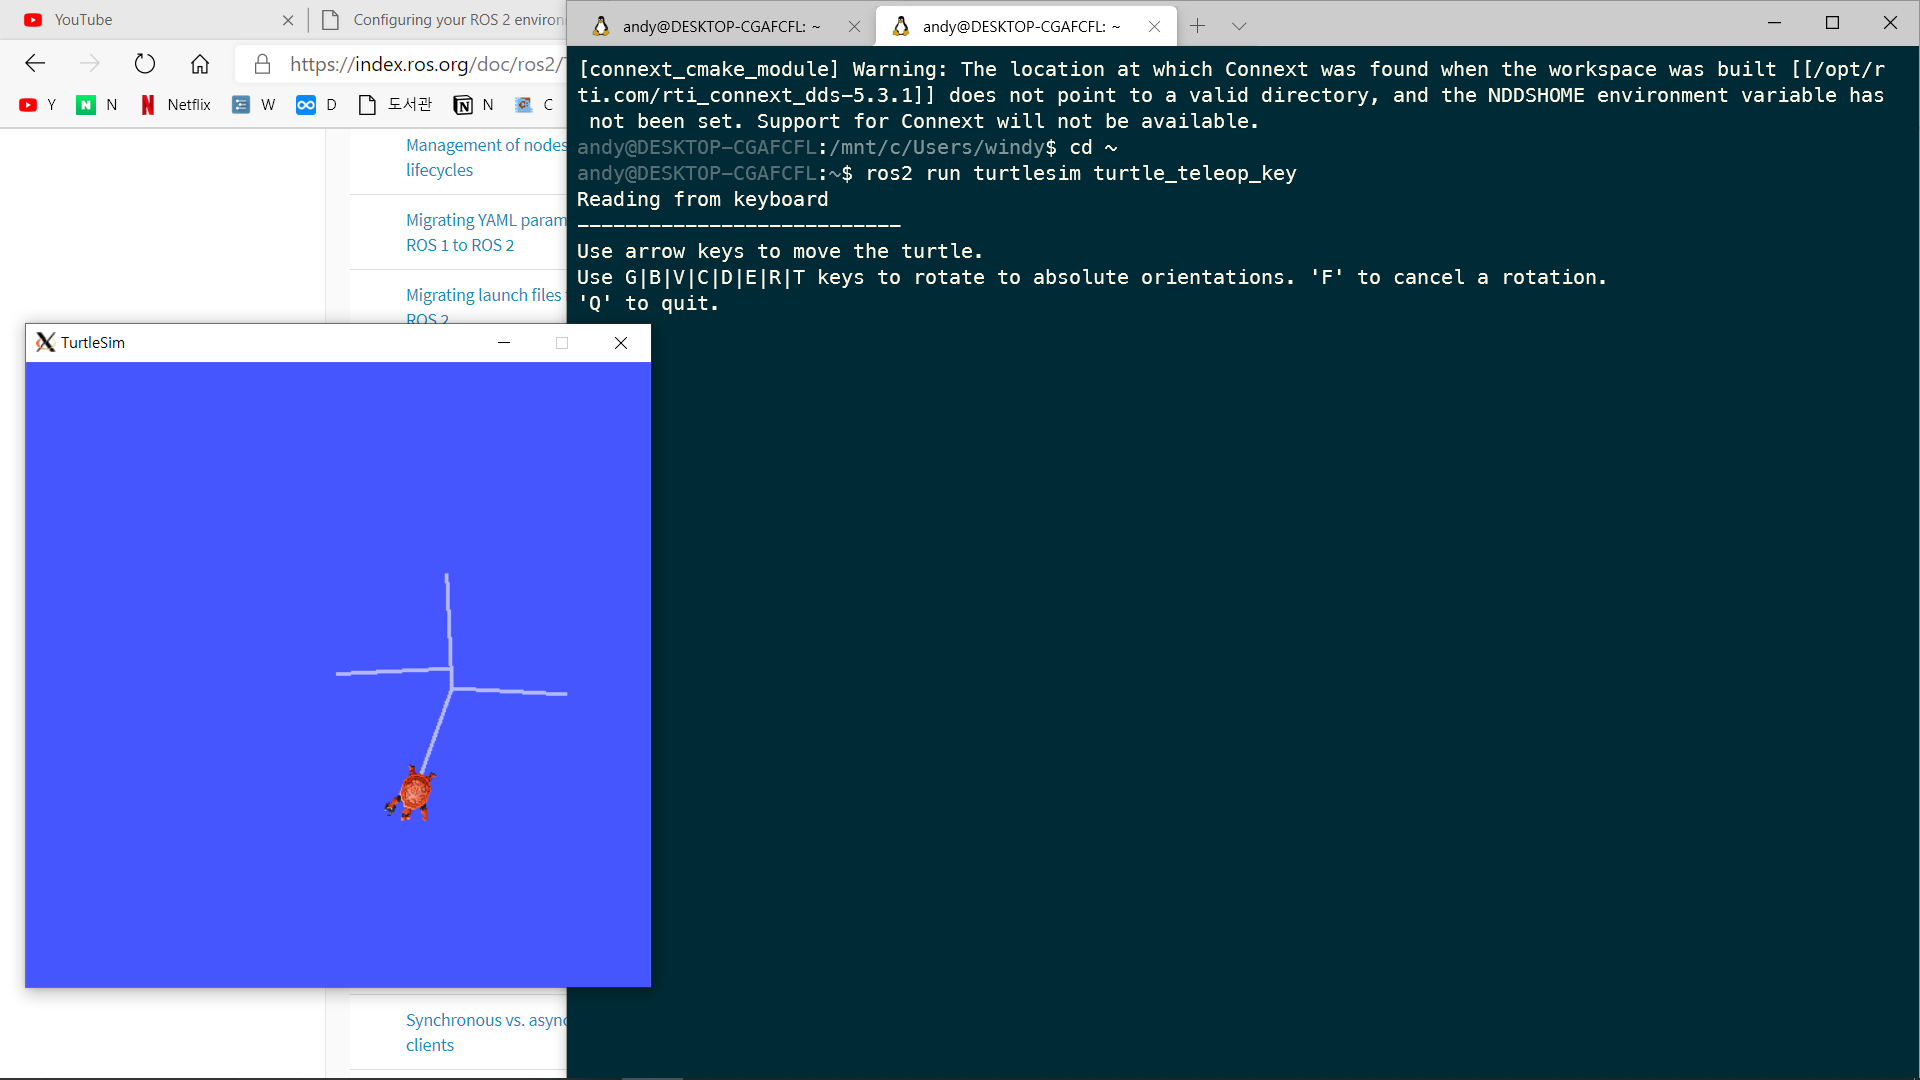Switch to the YouTube browser tab
This screenshot has height=1080, width=1920.
point(150,19)
